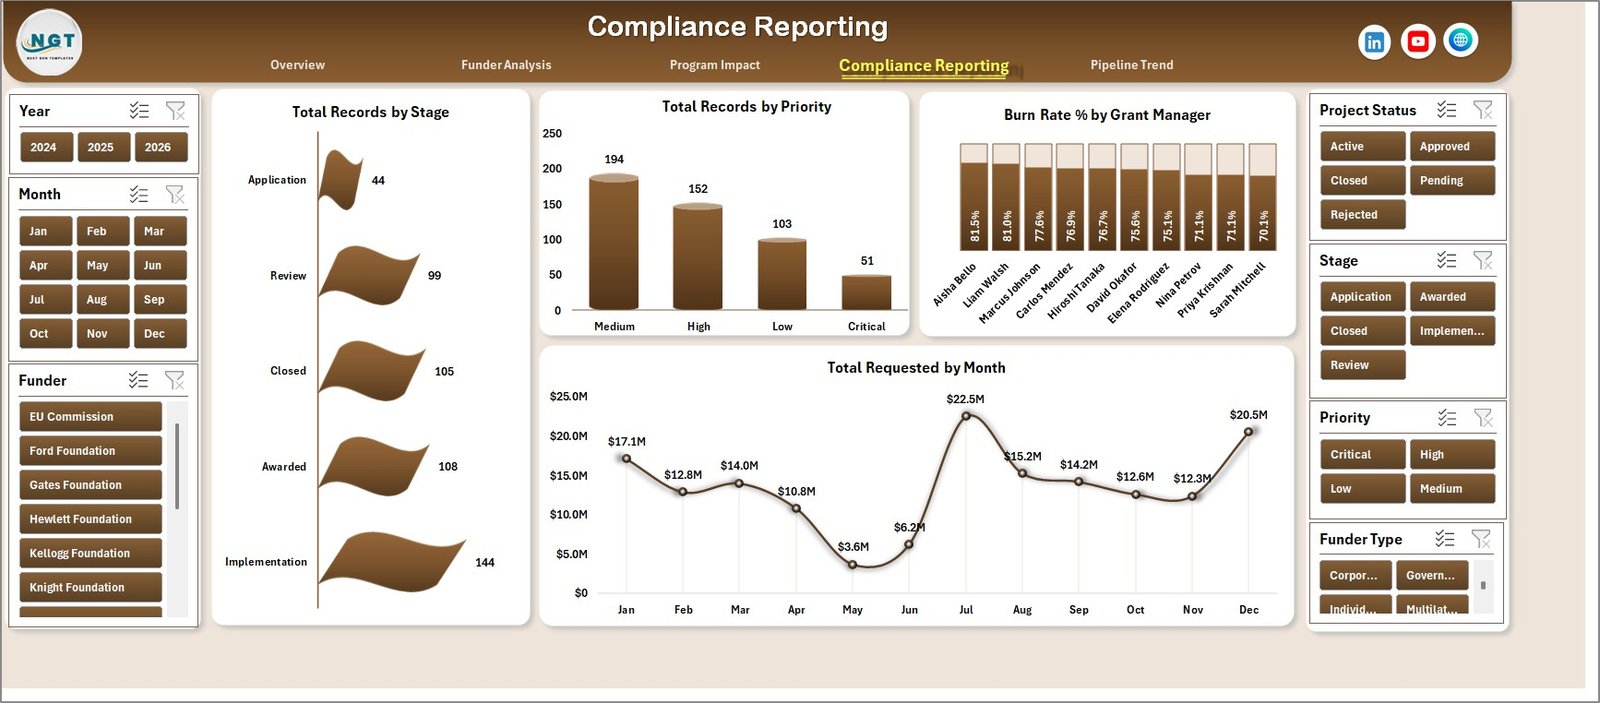1600x703 pixels.
Task: Select Jan in Month slicer
Action: coord(45,231)
